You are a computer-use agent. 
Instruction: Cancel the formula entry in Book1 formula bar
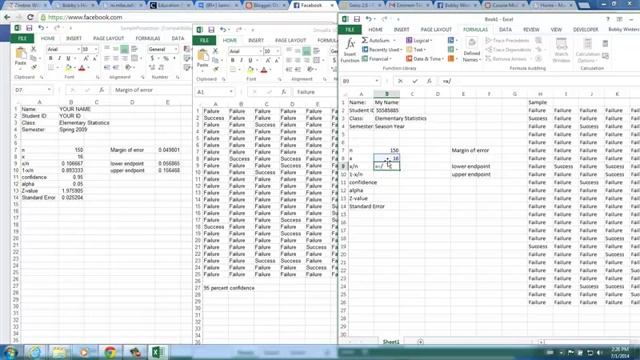tap(400, 81)
